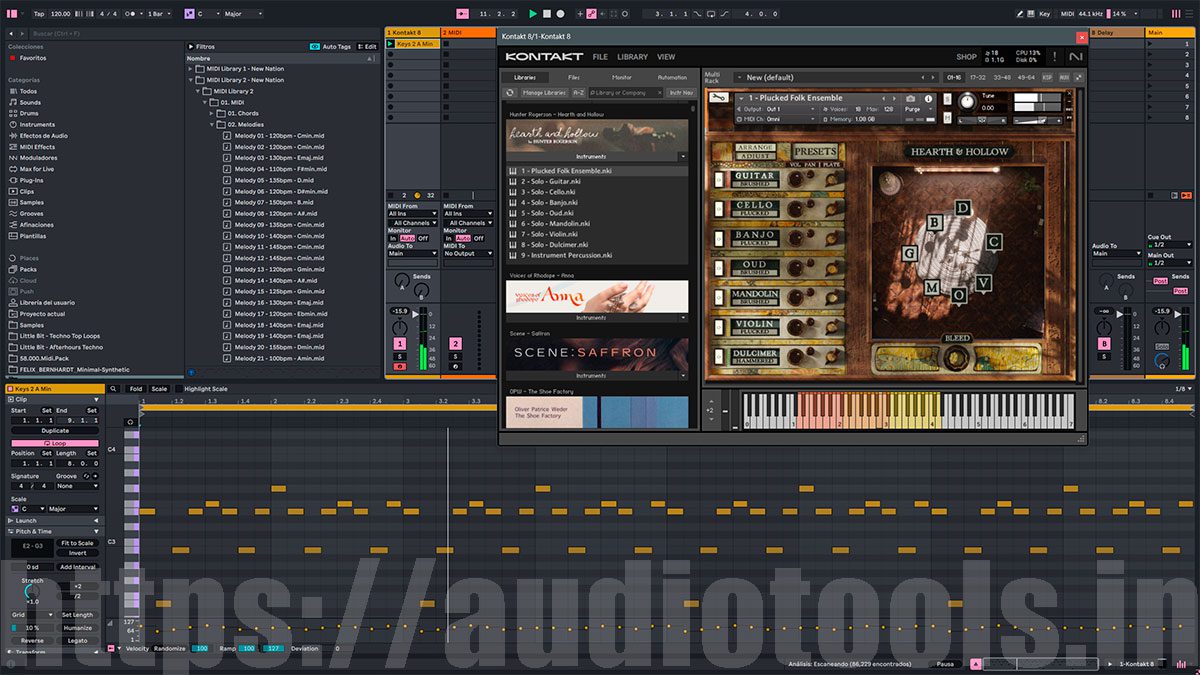The width and height of the screenshot is (1200, 675).
Task: Switch to Kontakt's Automation tab
Action: (x=672, y=77)
